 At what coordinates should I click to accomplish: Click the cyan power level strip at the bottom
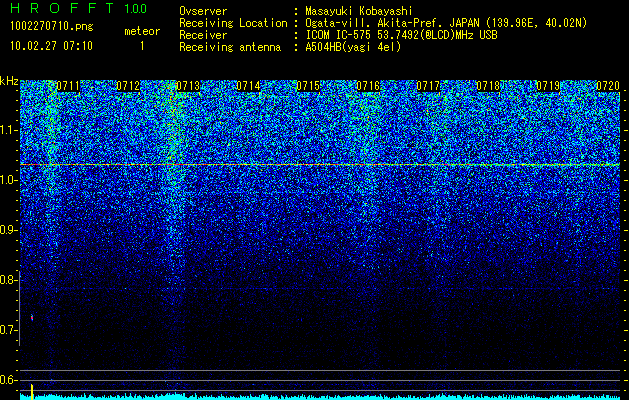click(x=320, y=397)
